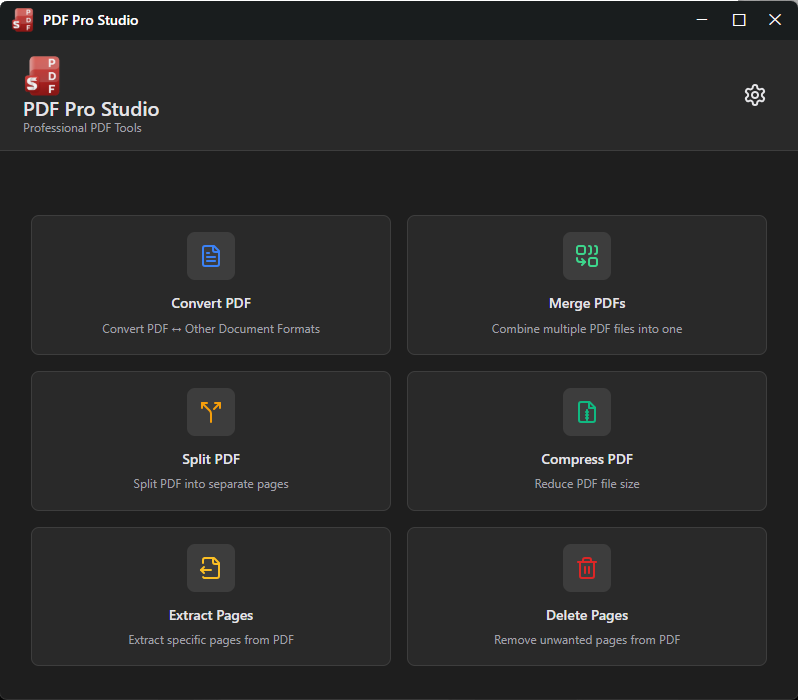The width and height of the screenshot is (800, 700).
Task: Click the small app icon in title bar
Action: coord(22,20)
